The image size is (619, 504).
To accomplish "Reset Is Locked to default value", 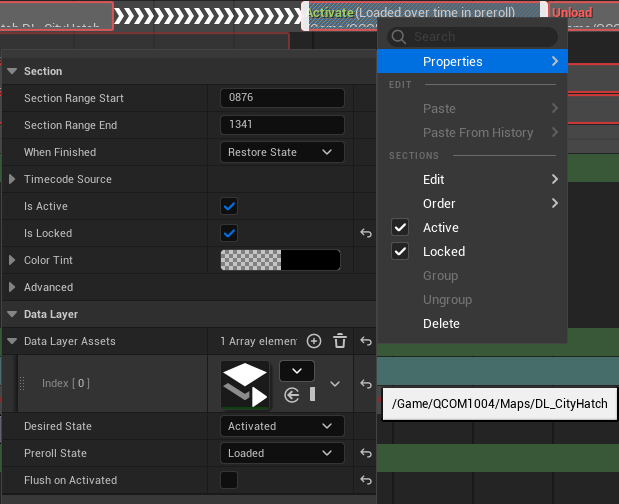I will [x=366, y=233].
